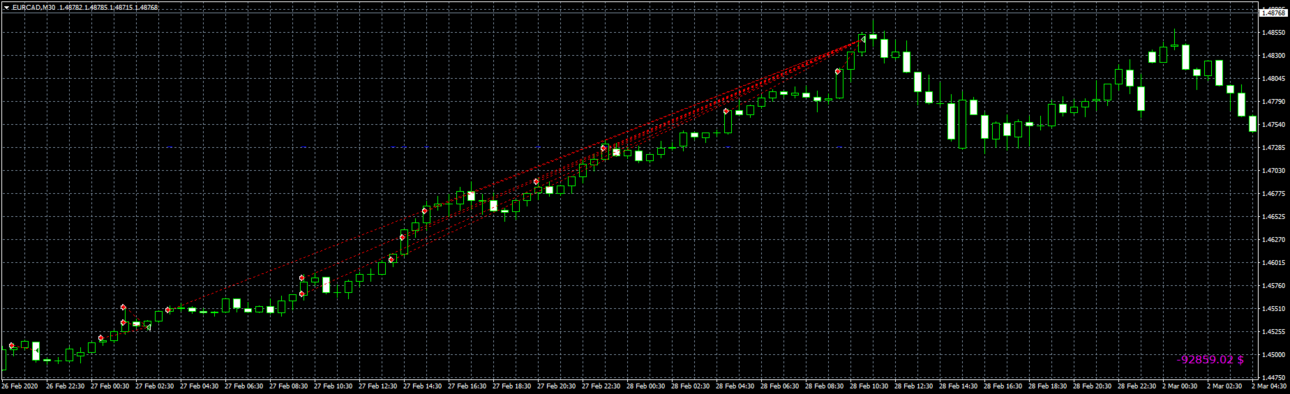Click the 1.48550 price axis label

coord(1274,33)
